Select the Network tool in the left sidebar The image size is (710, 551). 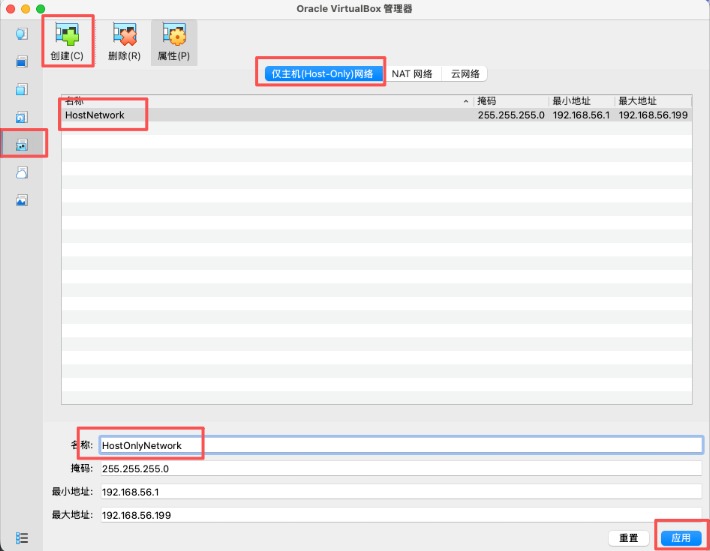coord(22,144)
